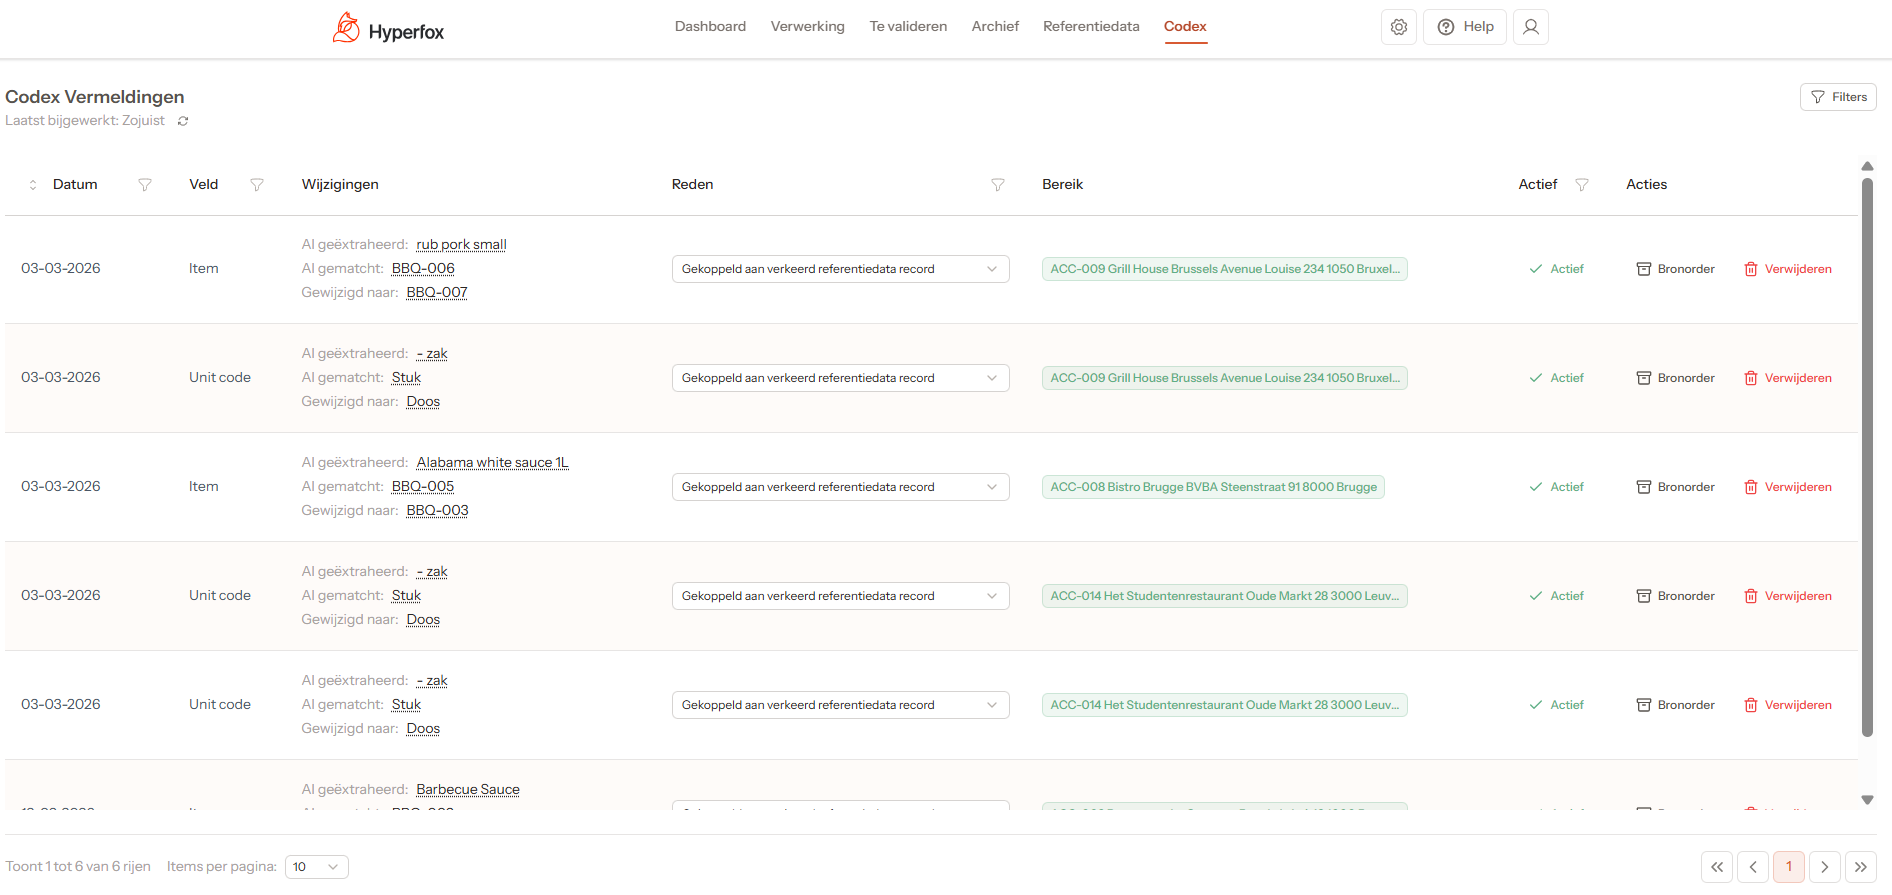Image resolution: width=1892 pixels, height=895 pixels.
Task: Open the user profile icon
Action: [1530, 27]
